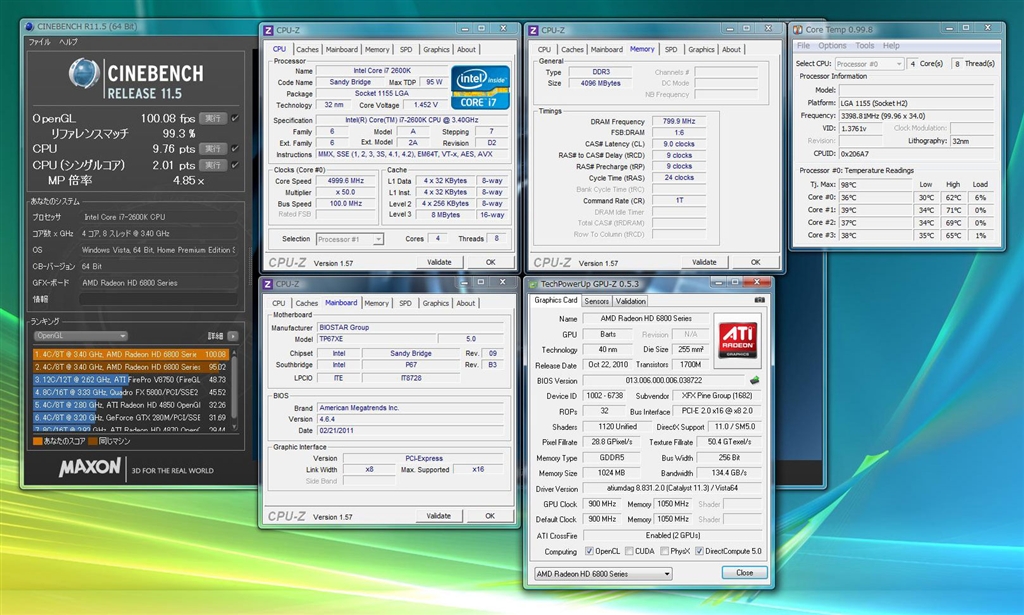Click Validate in CPU-Z Memory window
Viewport: 1024px width, 615px height.
point(704,262)
